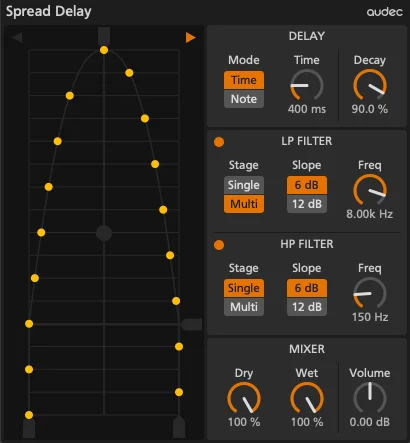Choose 12 dB slope for LP filter
The height and width of the screenshot is (443, 410).
click(x=307, y=204)
